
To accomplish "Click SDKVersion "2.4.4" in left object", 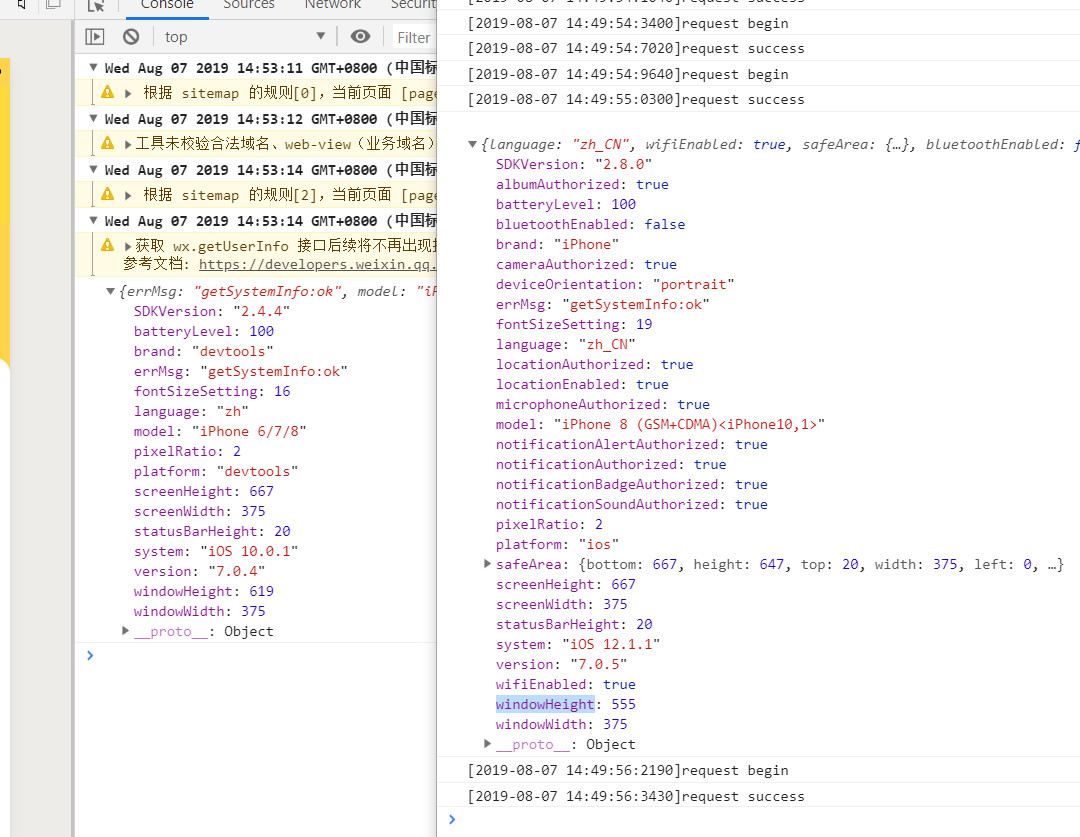I will tap(212, 311).
